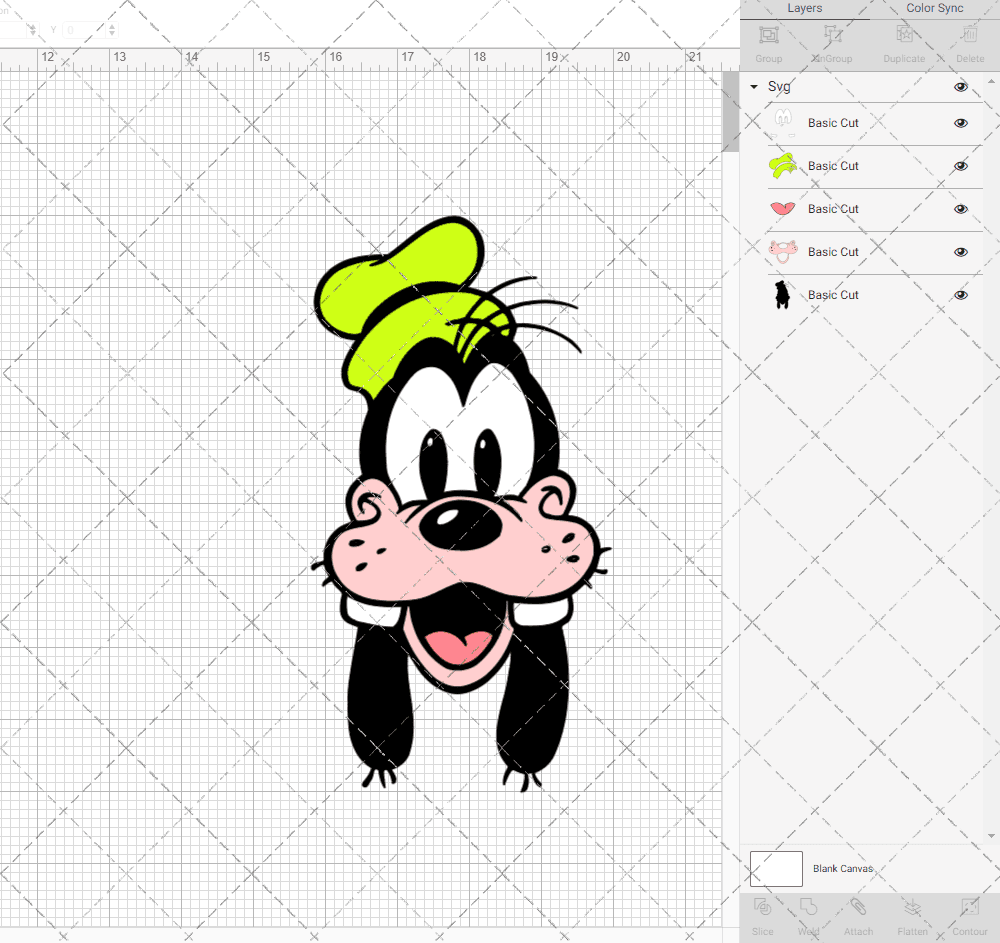Click the Blank Canvas label
Image resolution: width=1000 pixels, height=943 pixels.
click(x=842, y=868)
